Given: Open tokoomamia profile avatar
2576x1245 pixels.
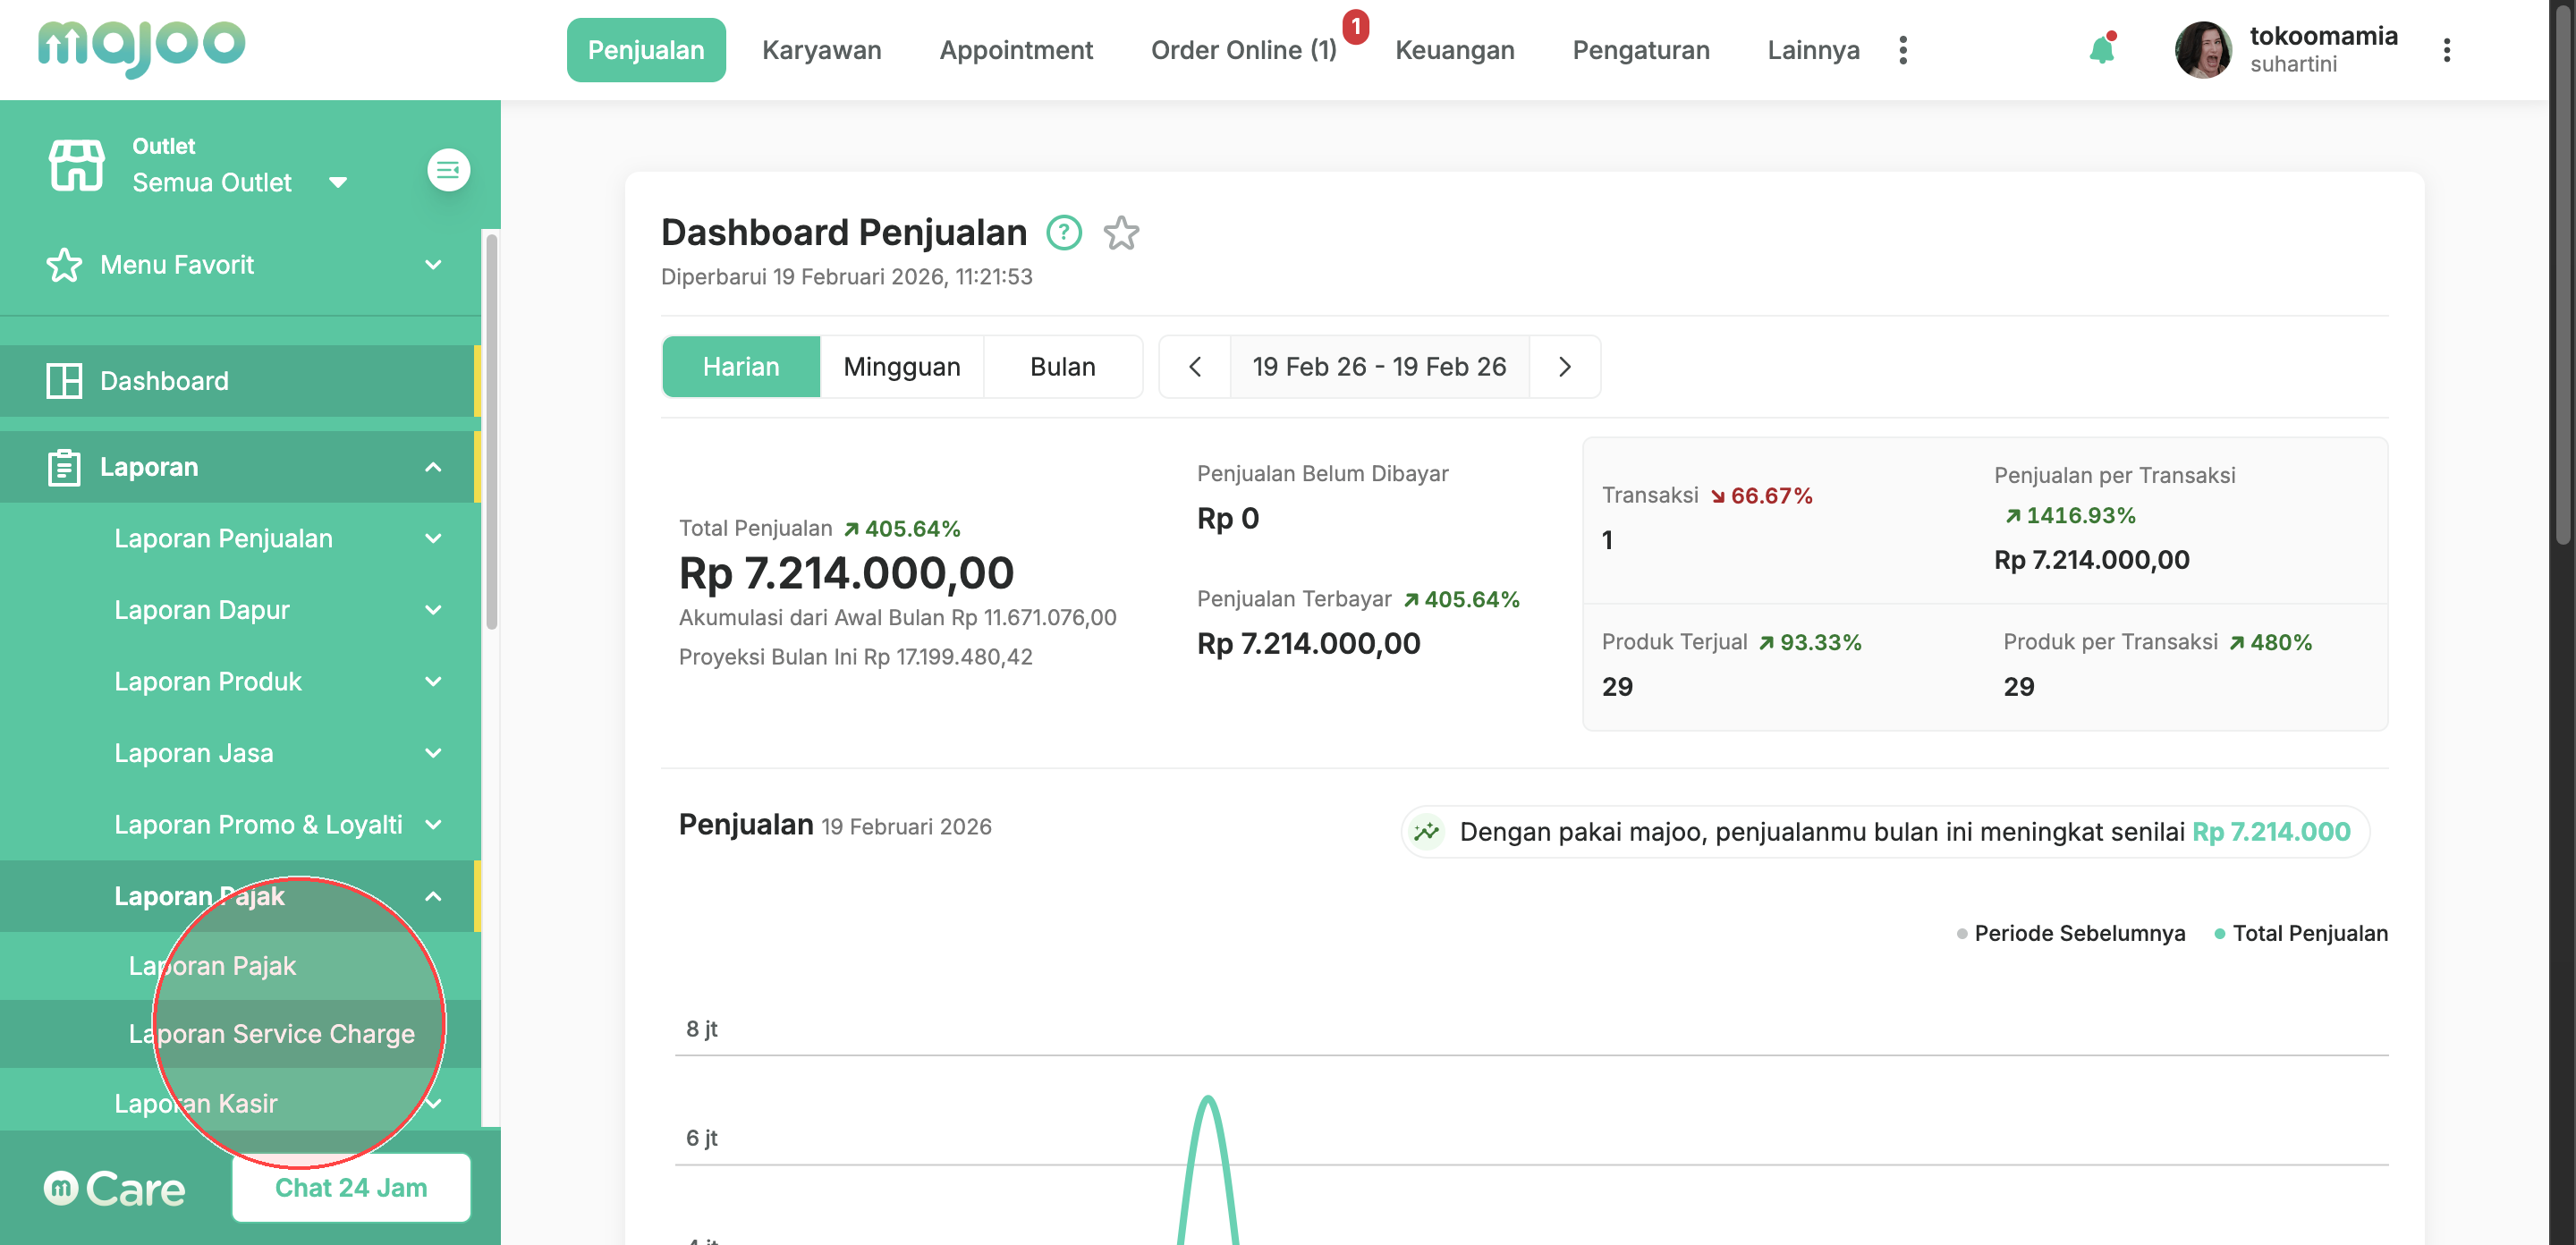Looking at the screenshot, I should pyautogui.click(x=2202, y=50).
